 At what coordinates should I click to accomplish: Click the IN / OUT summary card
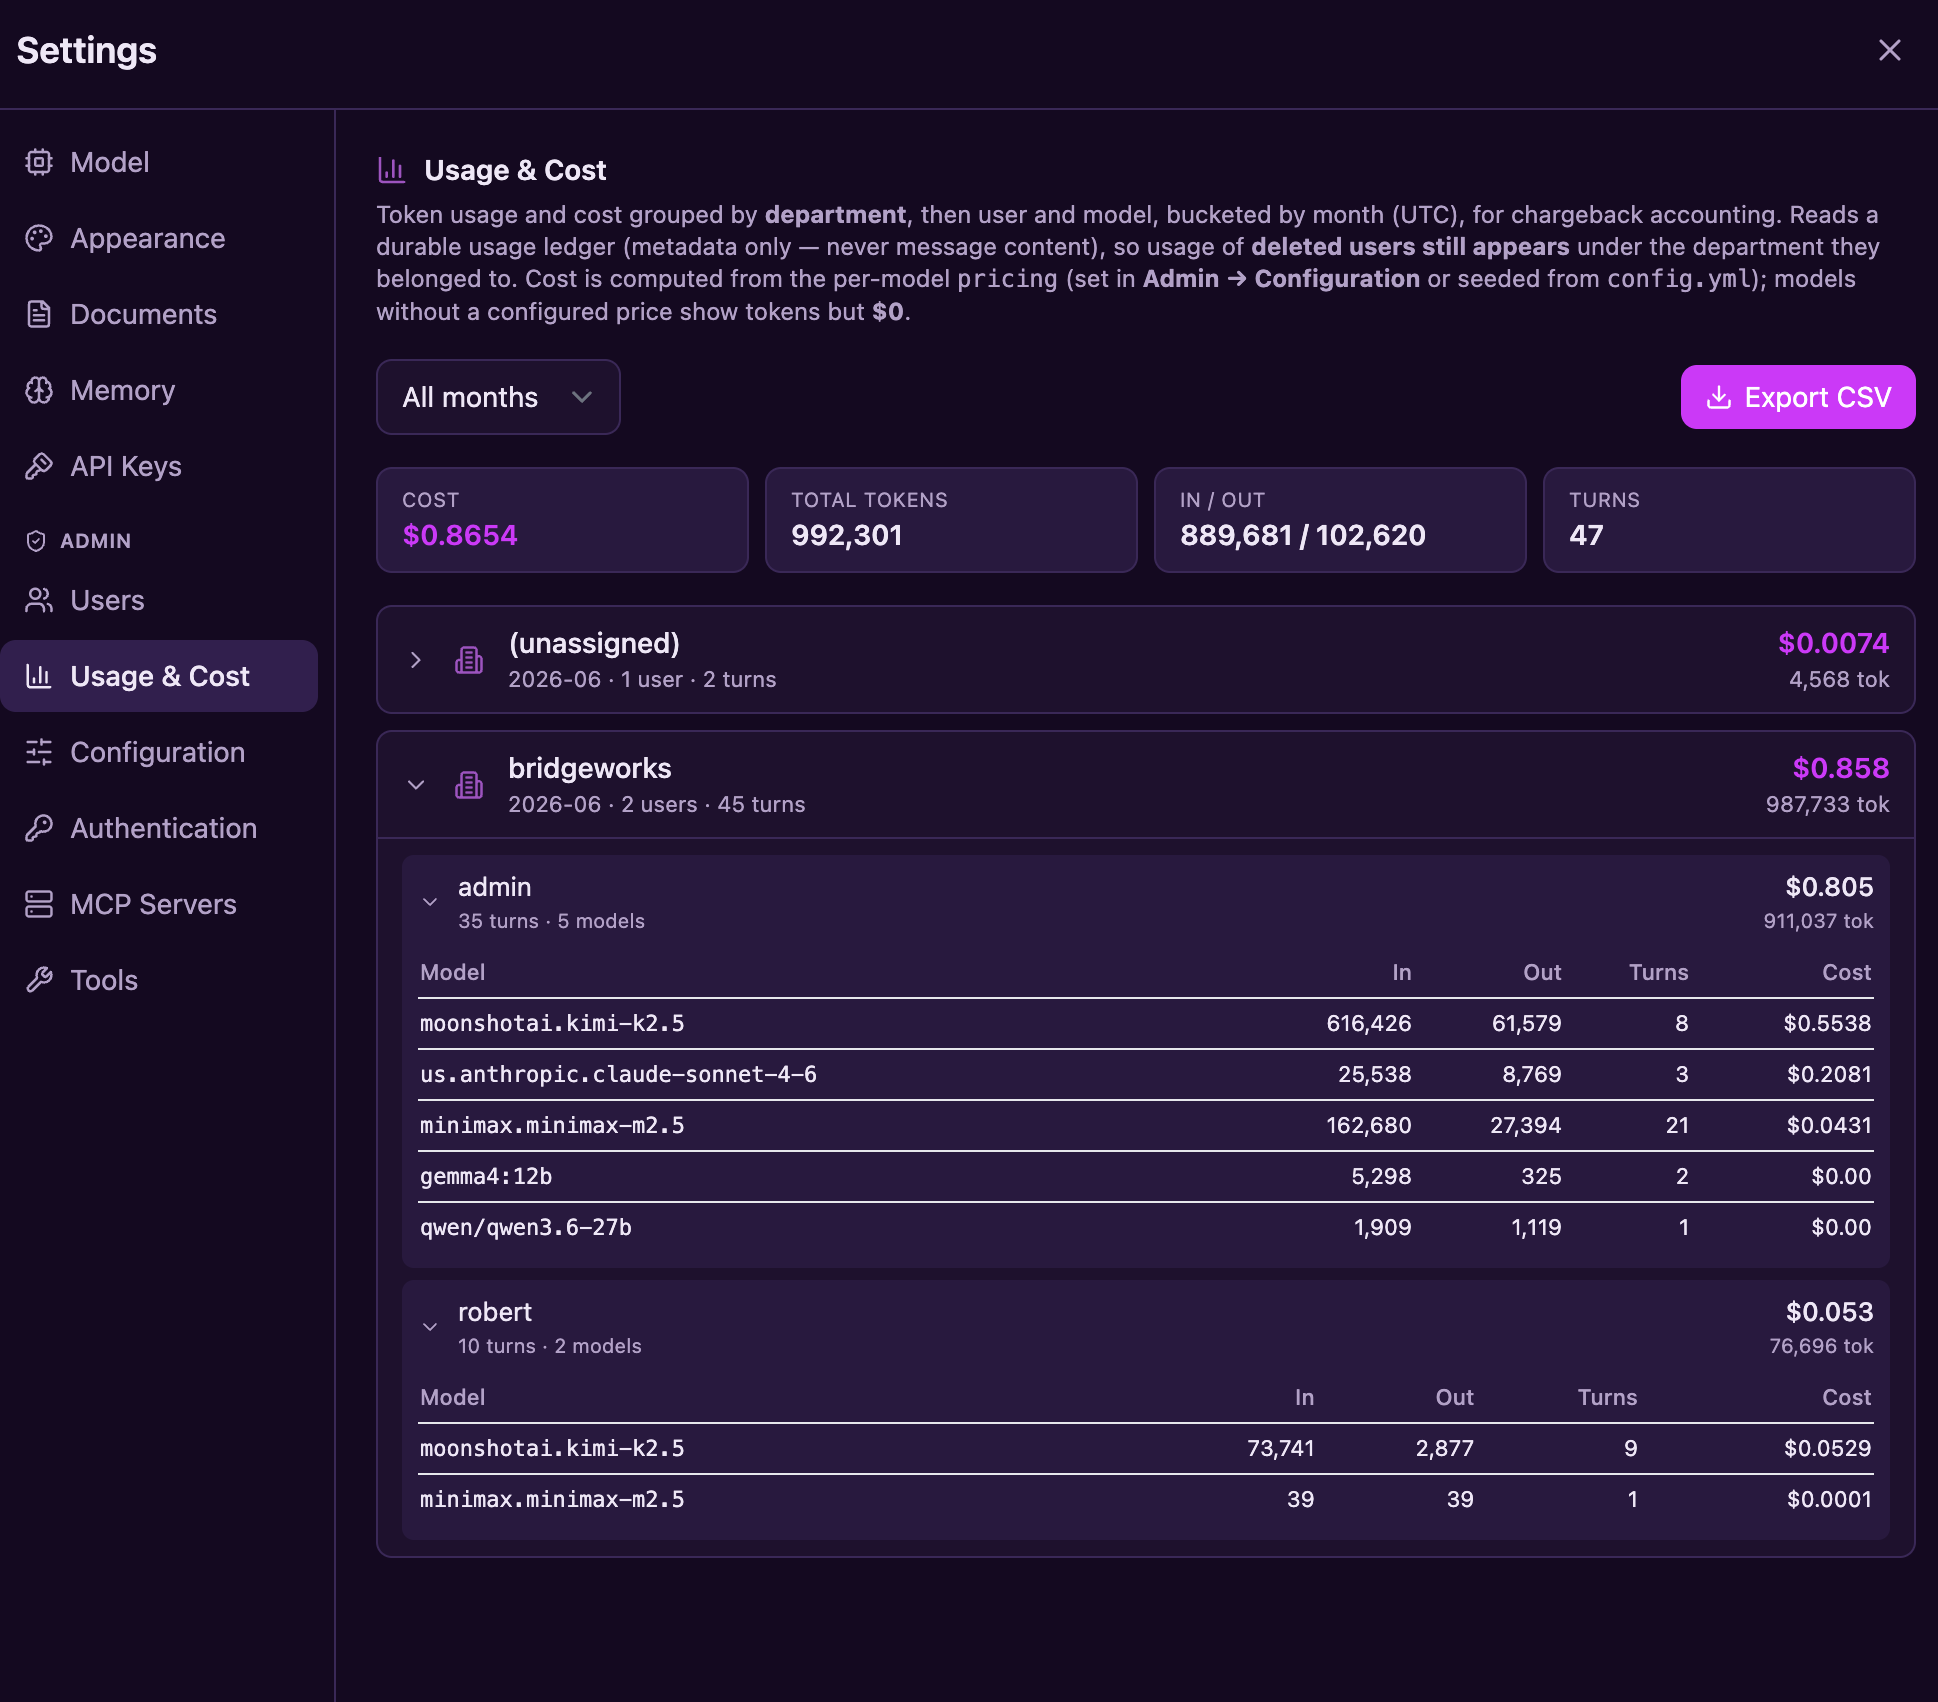pyautogui.click(x=1340, y=520)
